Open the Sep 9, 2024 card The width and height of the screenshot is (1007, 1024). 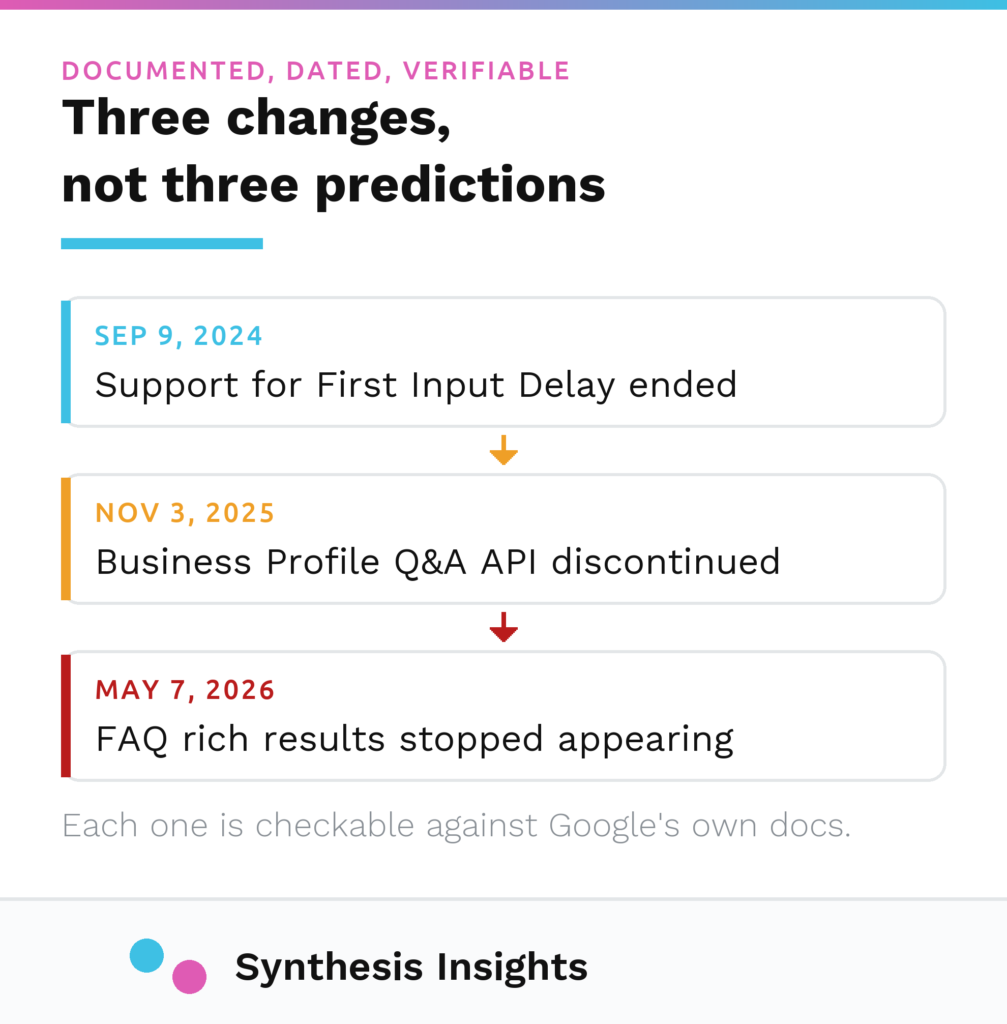504,362
